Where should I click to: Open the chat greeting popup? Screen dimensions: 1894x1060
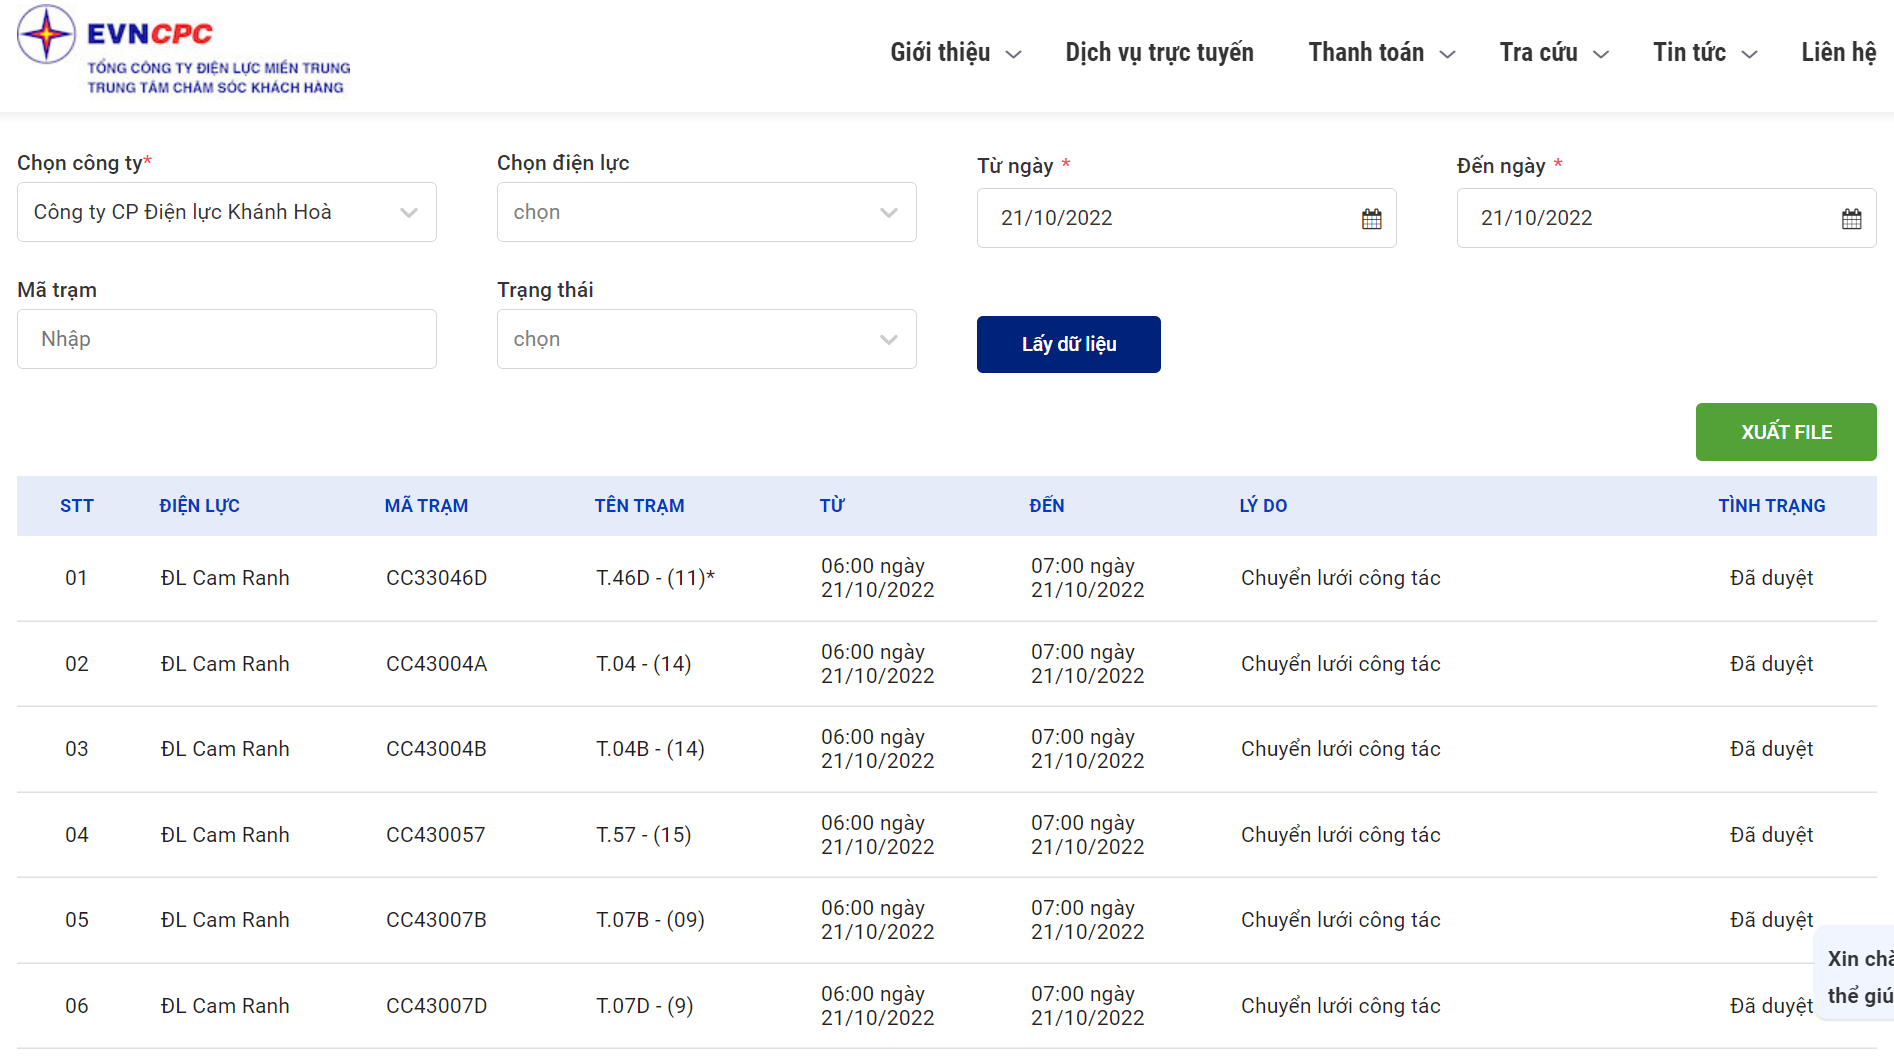pos(1858,976)
